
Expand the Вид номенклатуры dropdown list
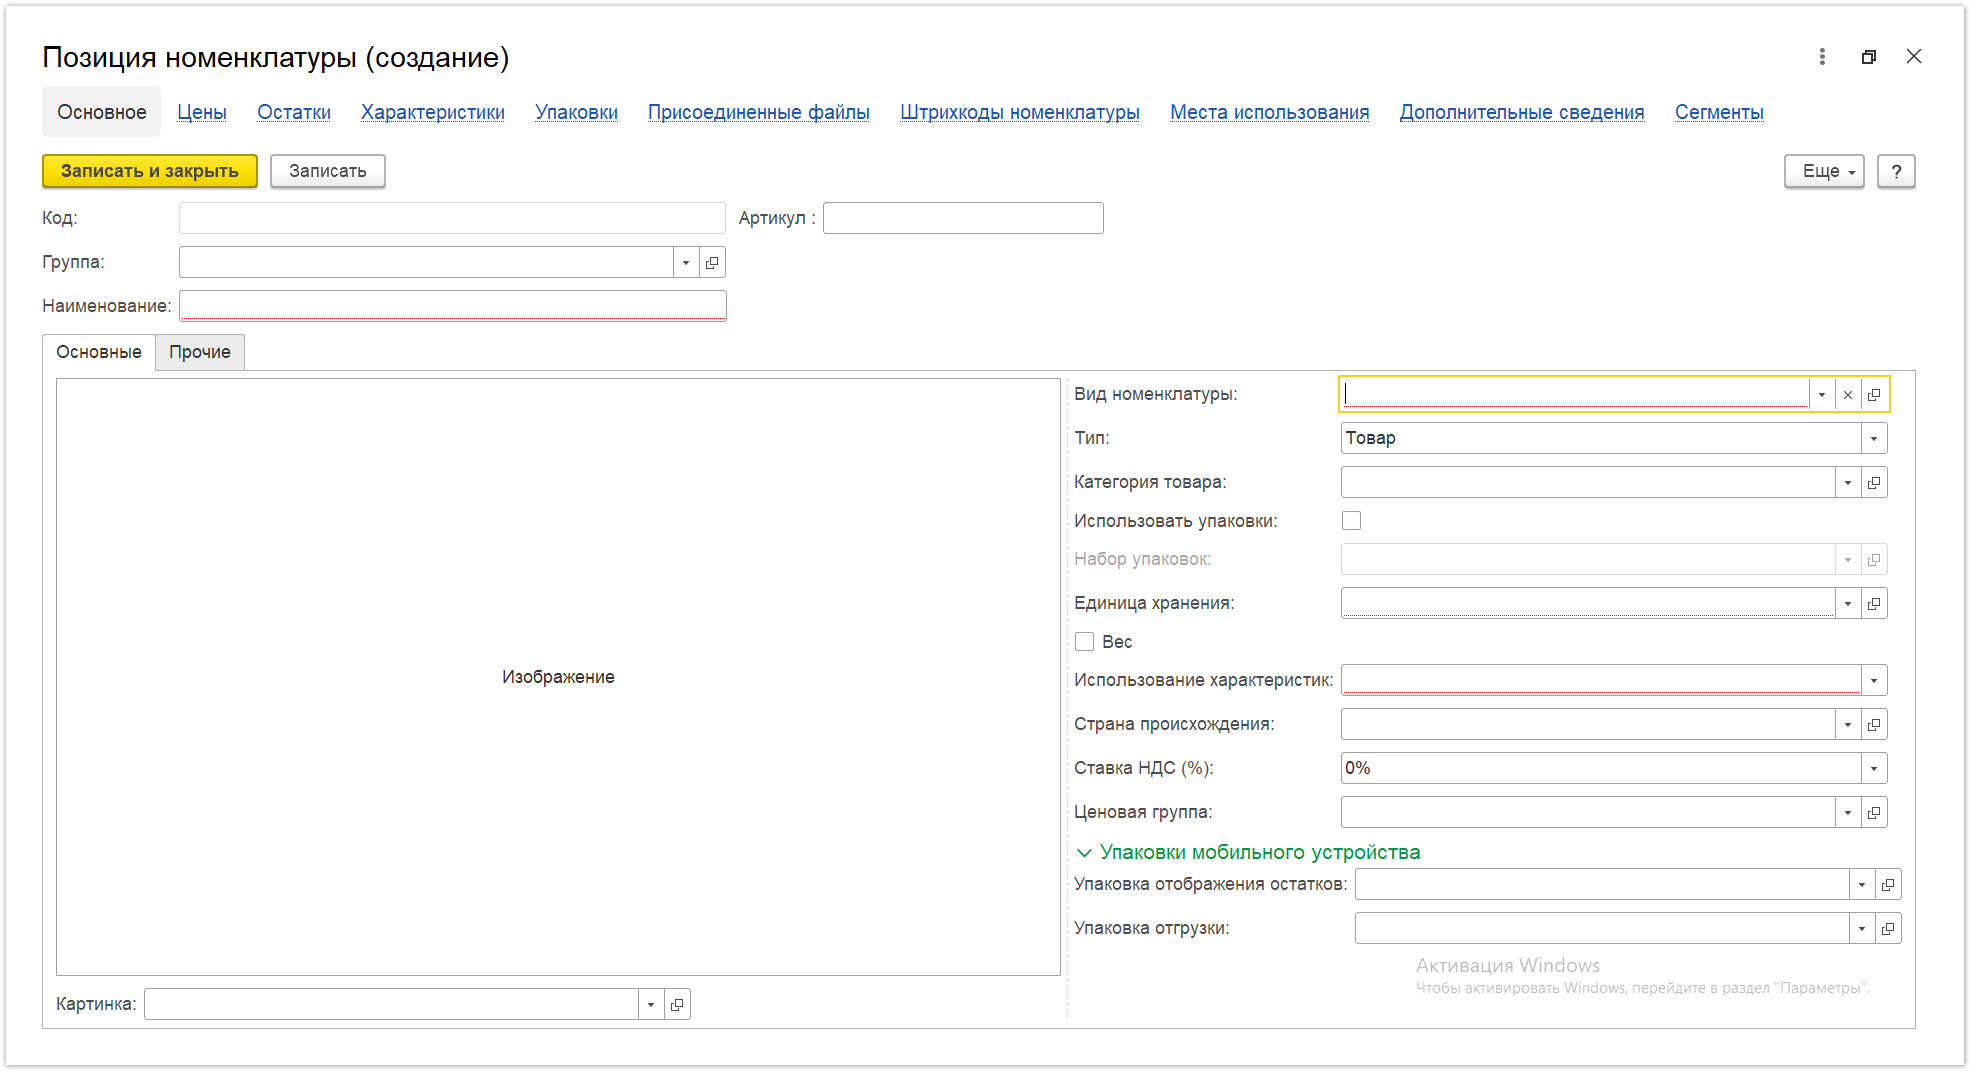(x=1822, y=395)
